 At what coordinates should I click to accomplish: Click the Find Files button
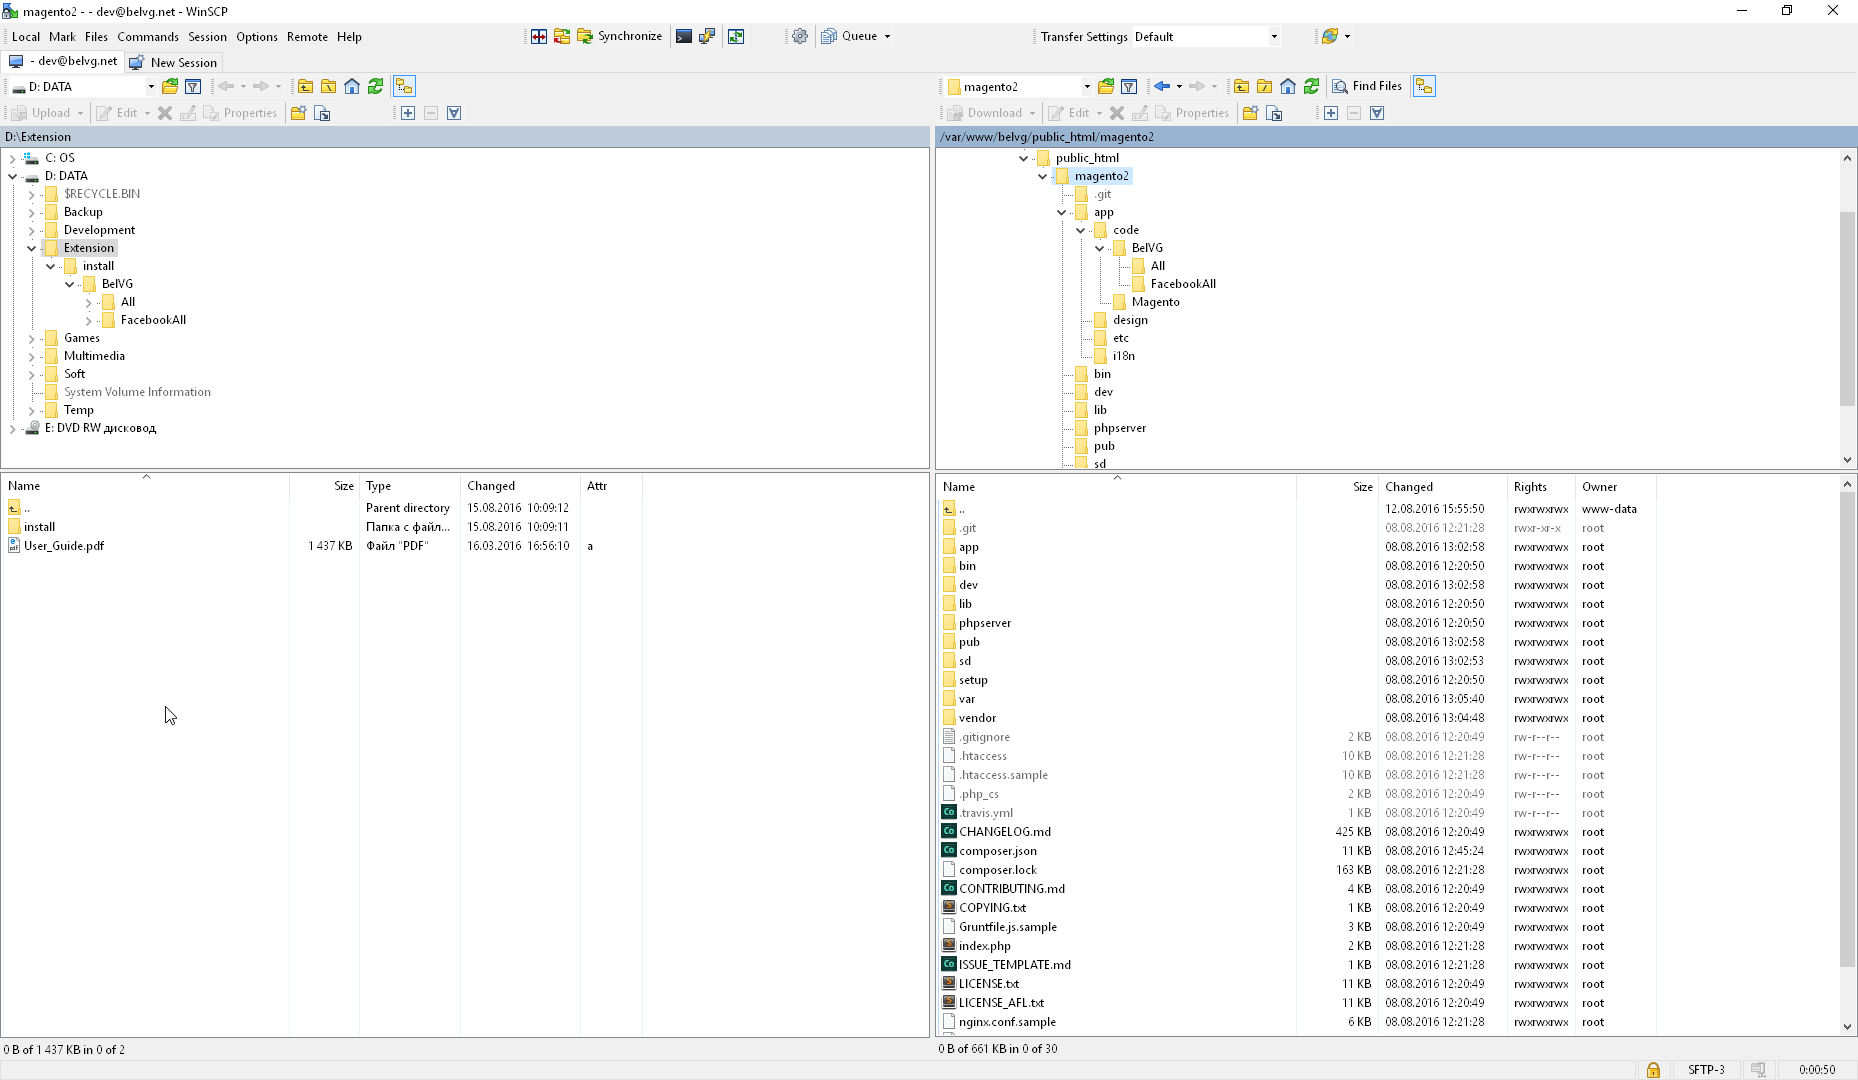click(1367, 86)
